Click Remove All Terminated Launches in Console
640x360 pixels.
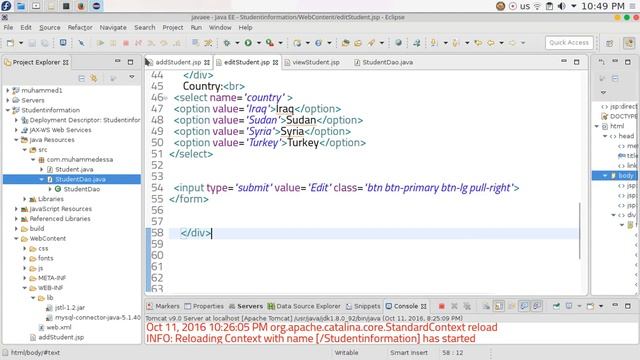click(x=467, y=306)
